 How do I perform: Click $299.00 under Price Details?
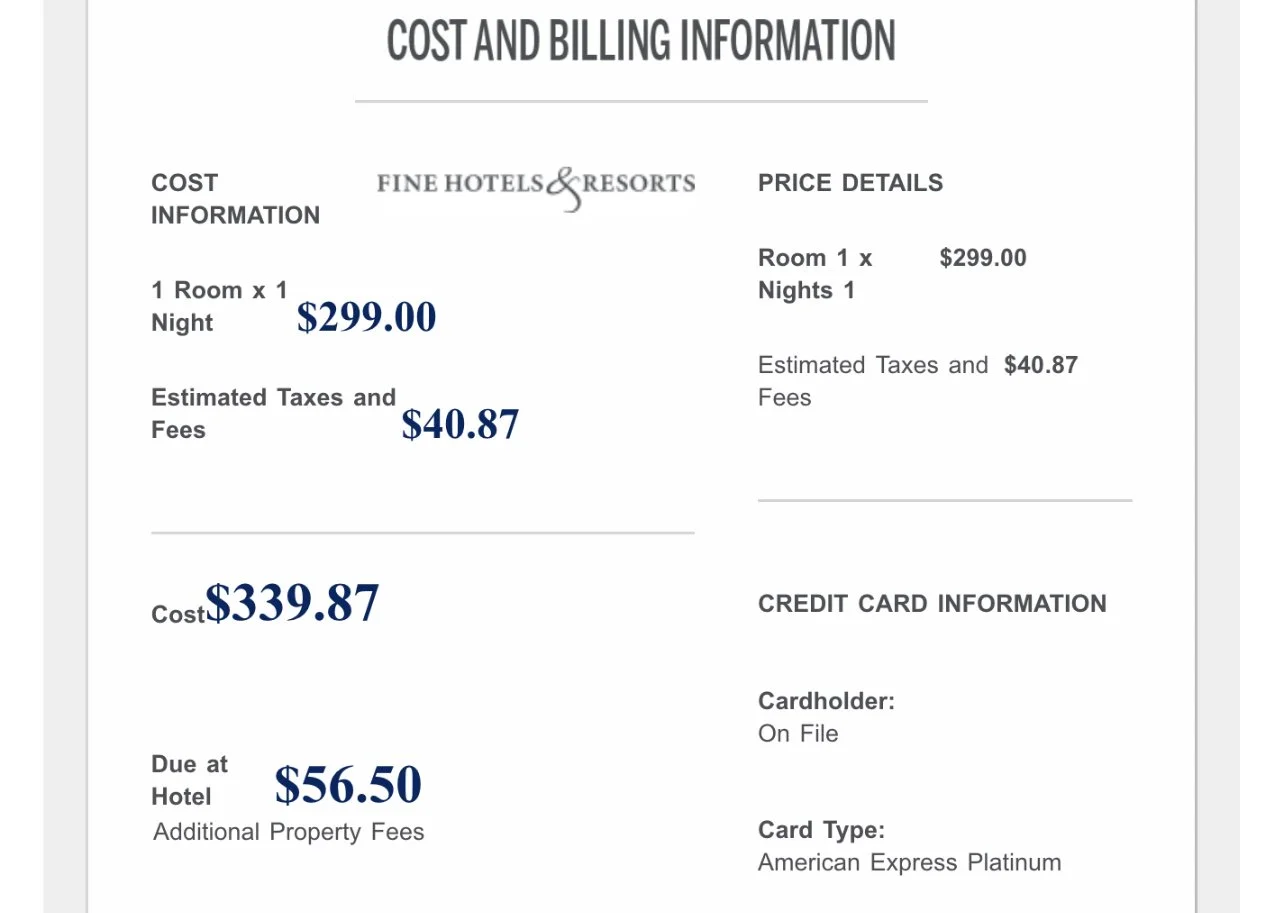(x=983, y=258)
